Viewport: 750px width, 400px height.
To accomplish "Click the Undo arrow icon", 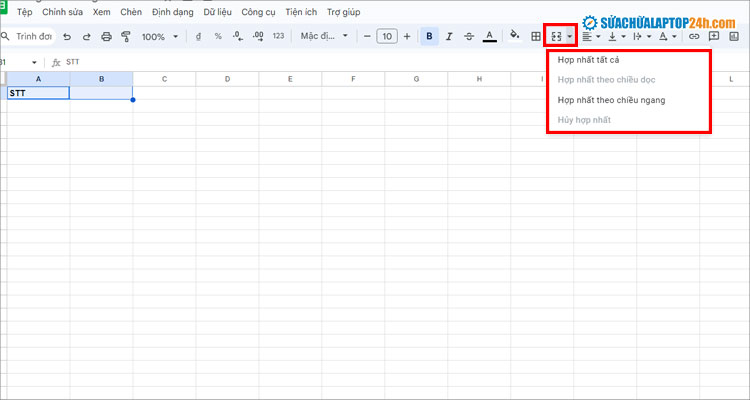I will tap(67, 36).
